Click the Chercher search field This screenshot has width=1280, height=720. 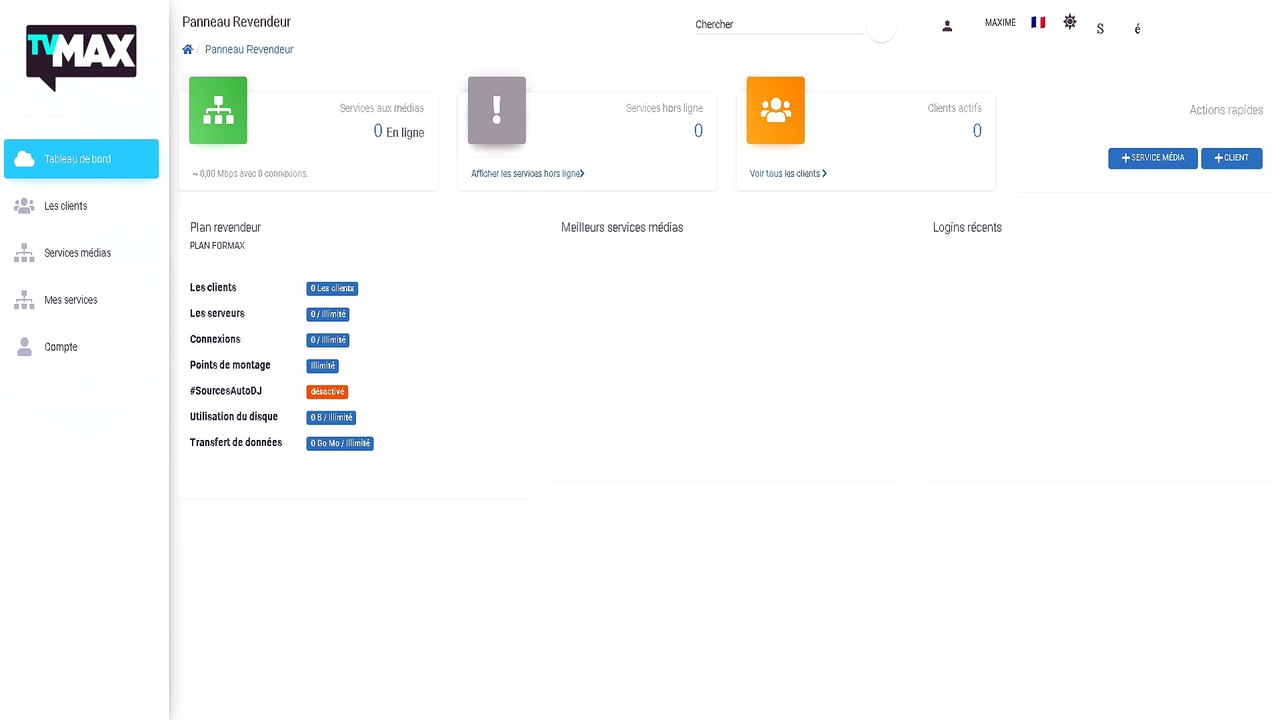(x=779, y=24)
